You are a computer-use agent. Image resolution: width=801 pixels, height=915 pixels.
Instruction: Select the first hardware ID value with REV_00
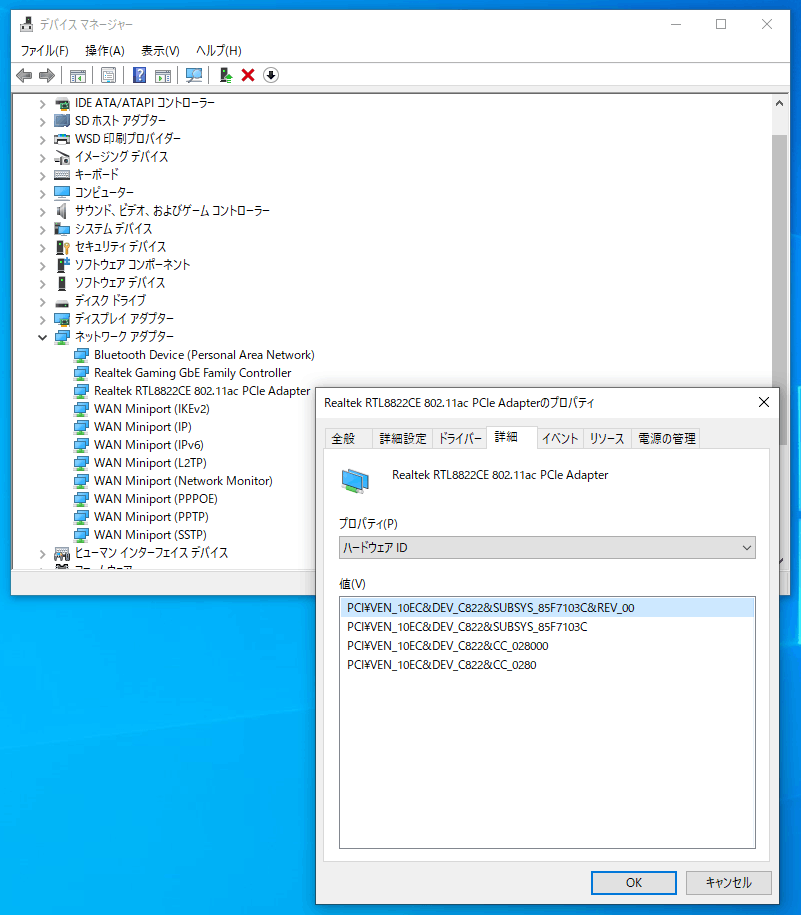(x=490, y=607)
